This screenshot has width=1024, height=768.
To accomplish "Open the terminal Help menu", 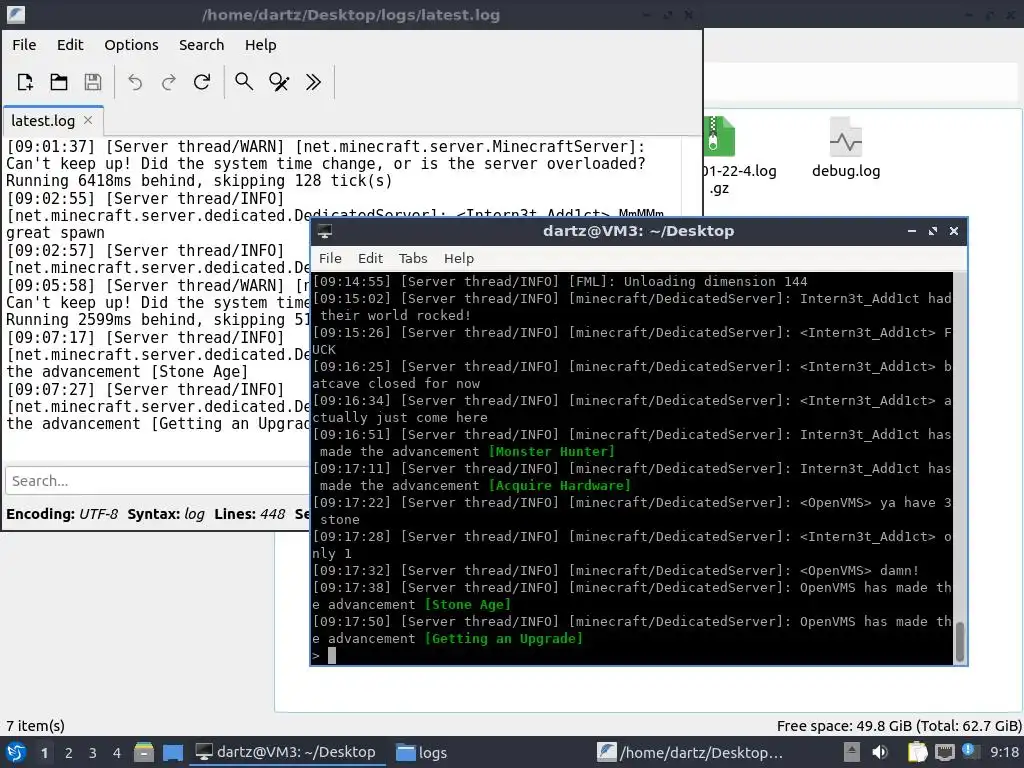I will pos(458,259).
